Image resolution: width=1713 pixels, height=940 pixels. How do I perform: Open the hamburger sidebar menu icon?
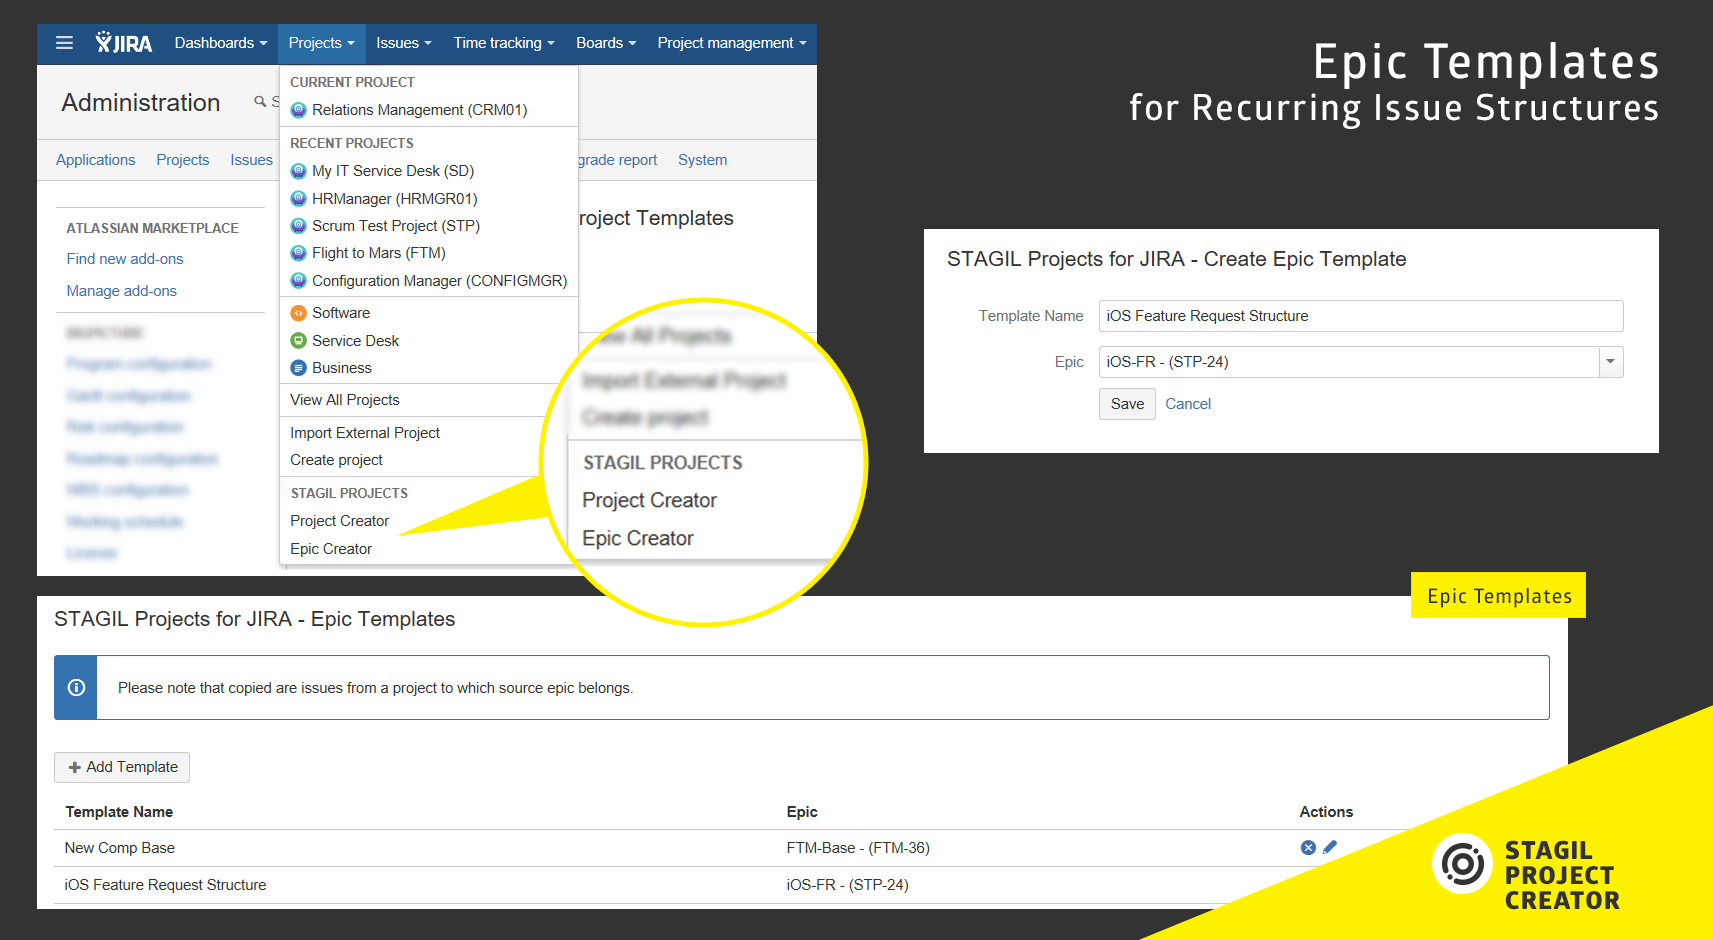tap(64, 43)
